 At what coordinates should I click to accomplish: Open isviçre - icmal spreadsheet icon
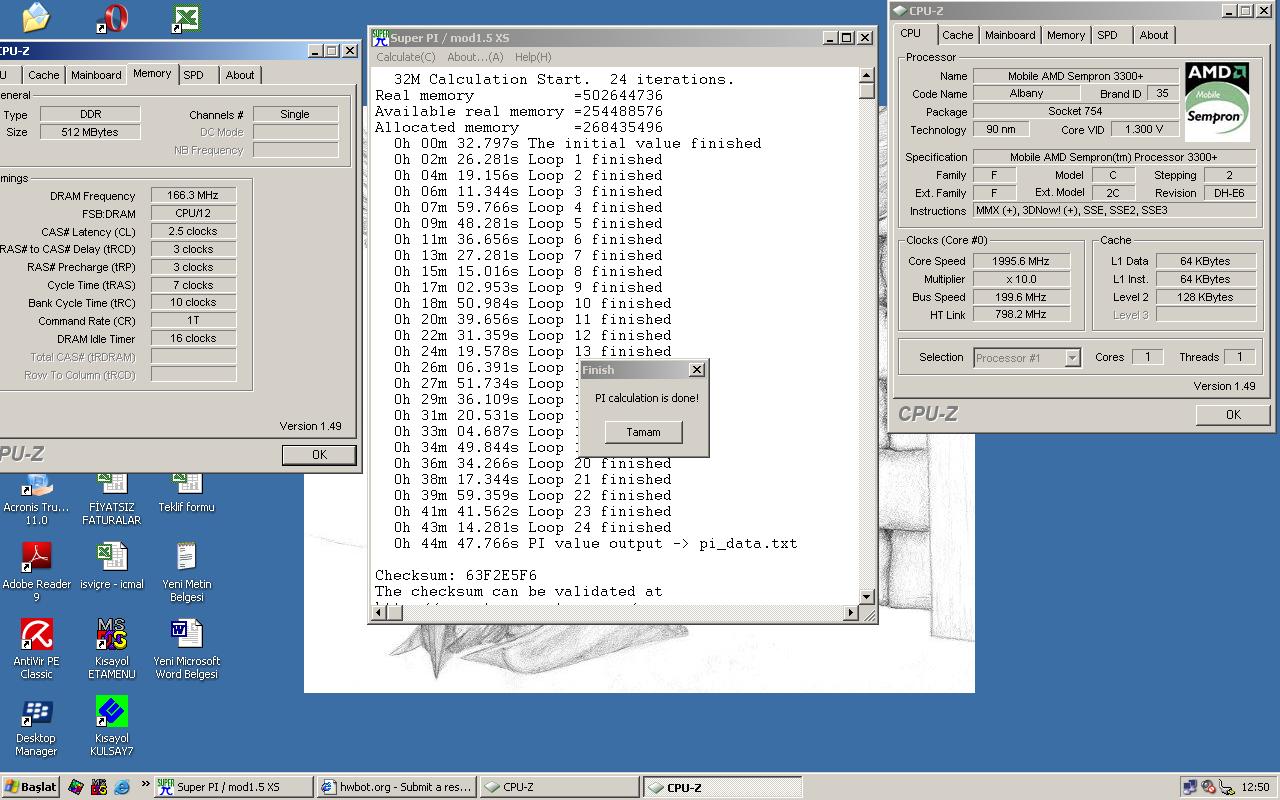(x=112, y=556)
